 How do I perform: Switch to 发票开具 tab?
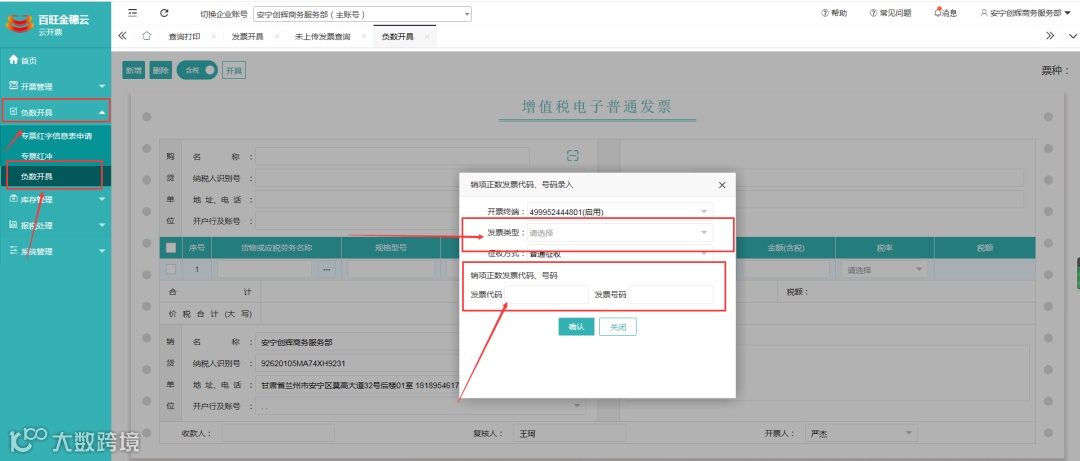click(247, 37)
